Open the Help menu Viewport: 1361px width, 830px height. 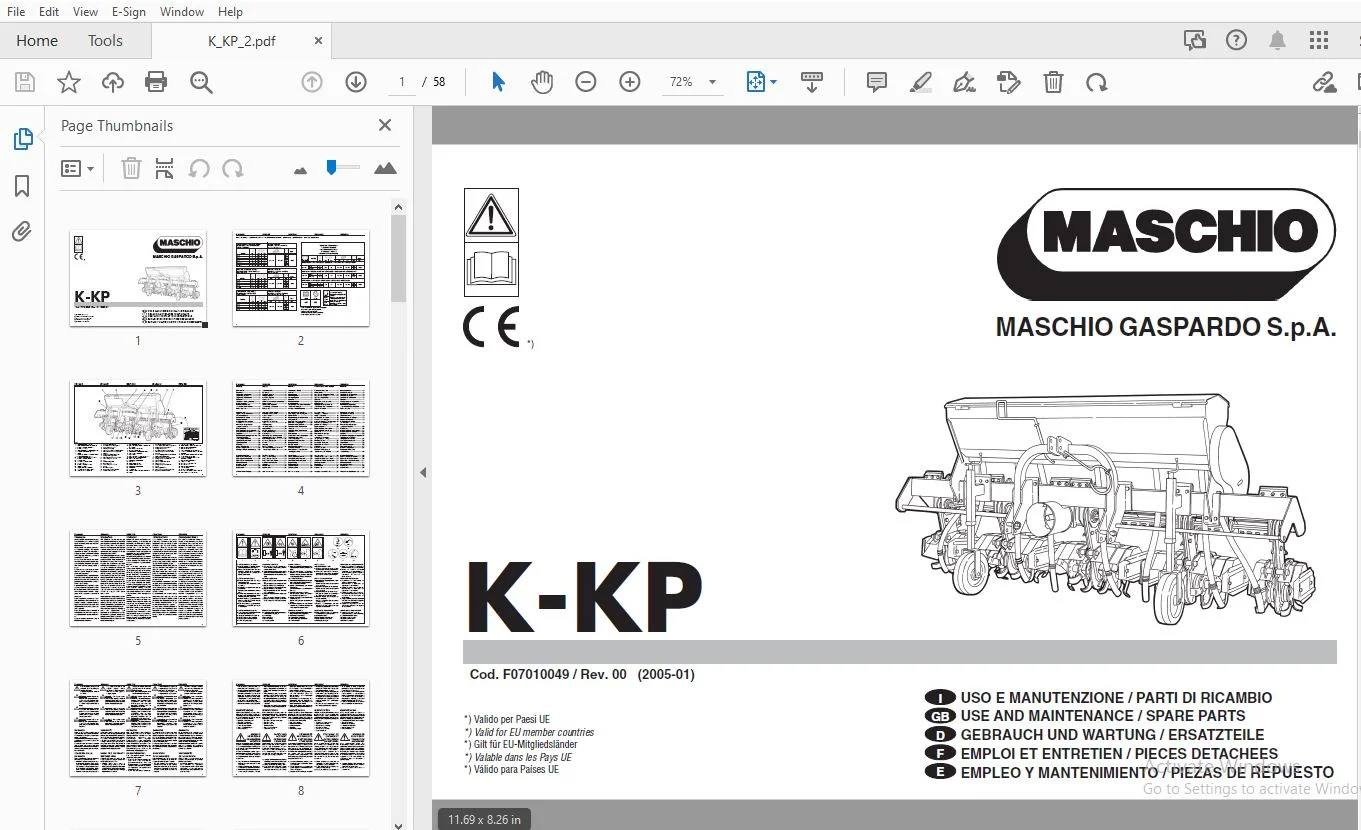point(230,11)
